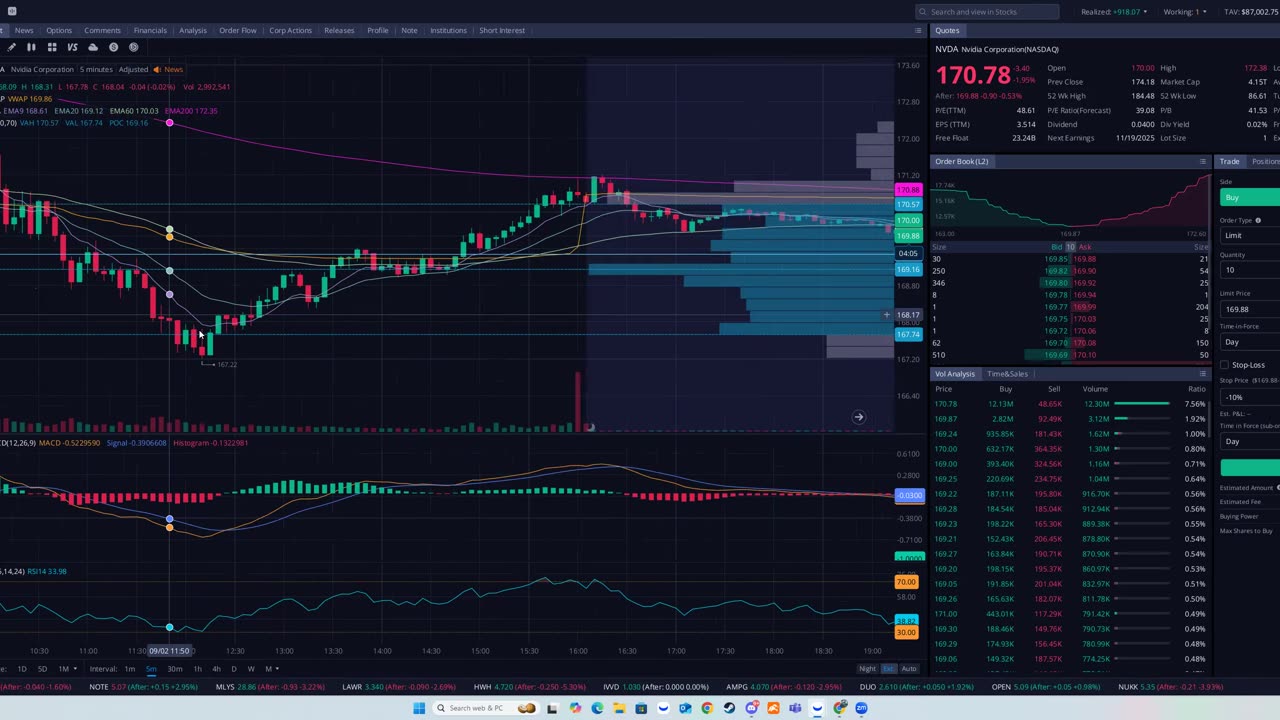1280x720 pixels.
Task: Click the Search and view in Stocks field
Action: coord(987,12)
